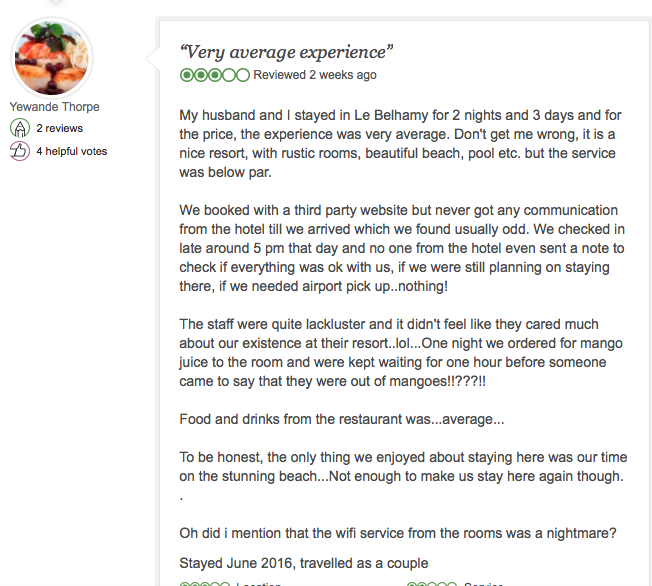The width and height of the screenshot is (652, 586).
Task: Click the Service rating bubbles at the bottom
Action: click(x=431, y=584)
